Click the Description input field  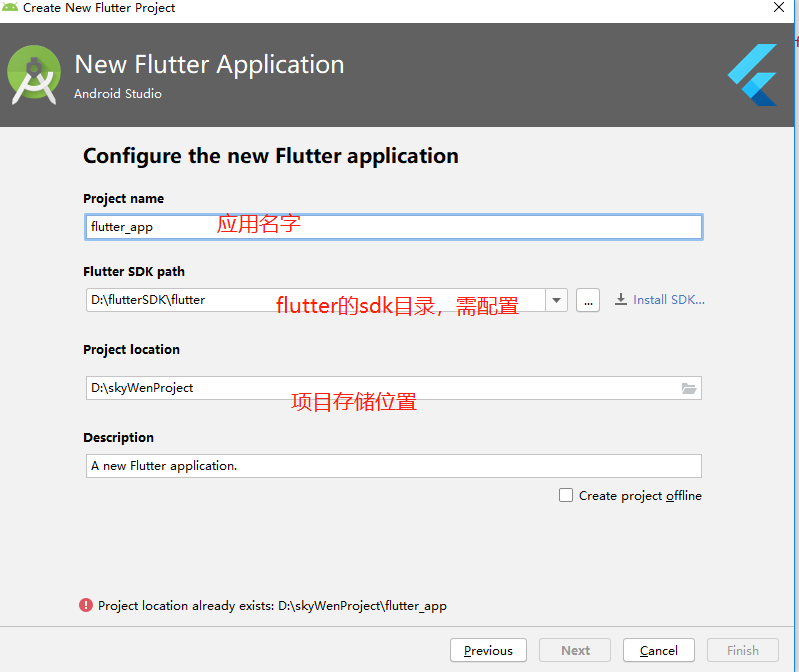394,466
